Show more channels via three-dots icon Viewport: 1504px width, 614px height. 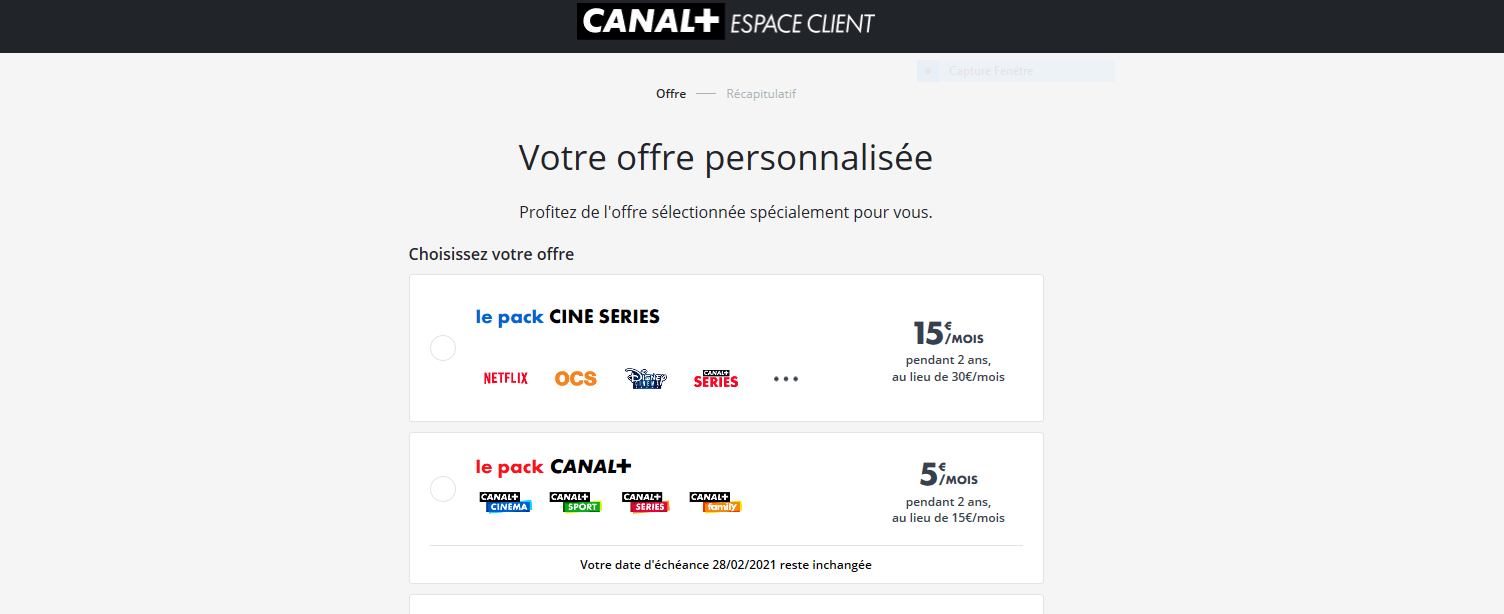pyautogui.click(x=786, y=379)
